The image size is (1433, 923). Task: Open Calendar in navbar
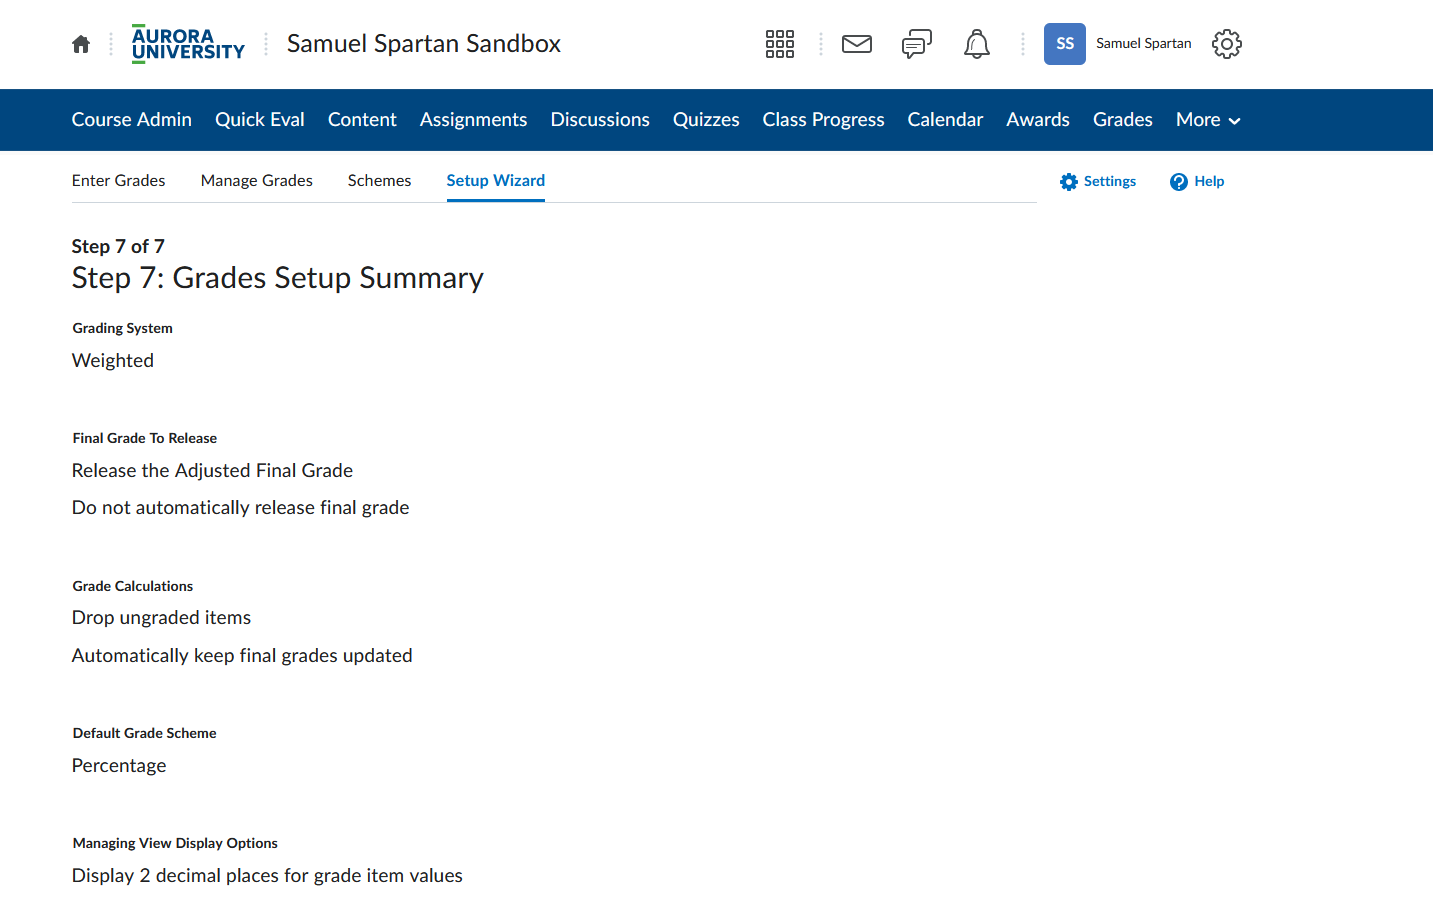(x=945, y=120)
